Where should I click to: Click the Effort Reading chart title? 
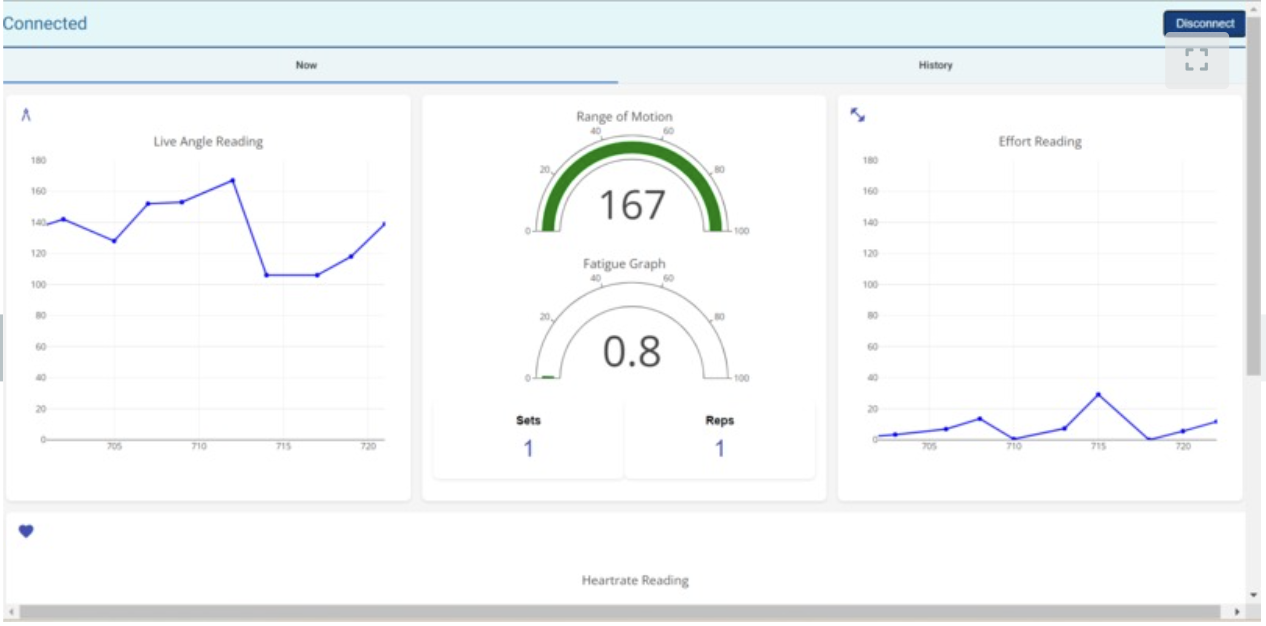1040,142
